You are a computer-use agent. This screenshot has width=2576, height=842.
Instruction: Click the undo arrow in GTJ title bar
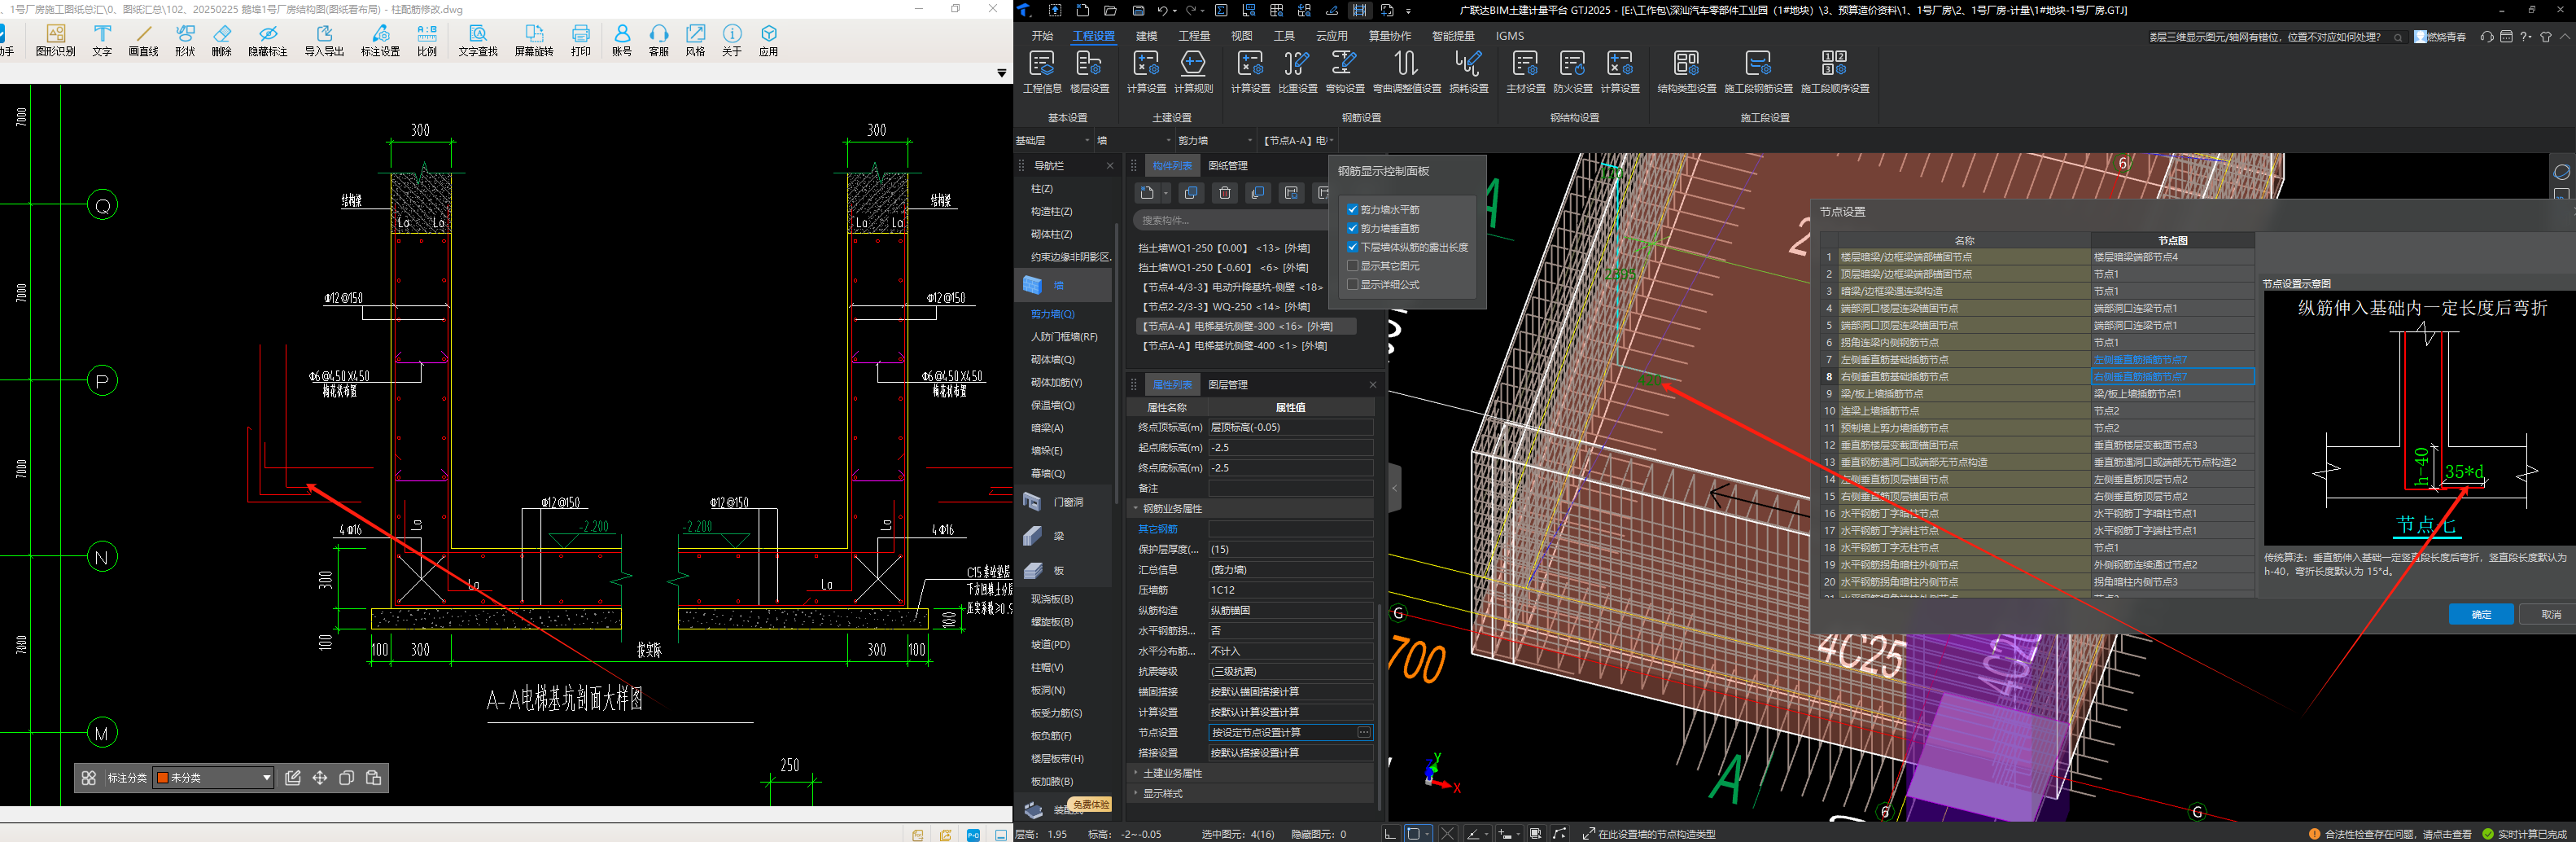click(1162, 10)
